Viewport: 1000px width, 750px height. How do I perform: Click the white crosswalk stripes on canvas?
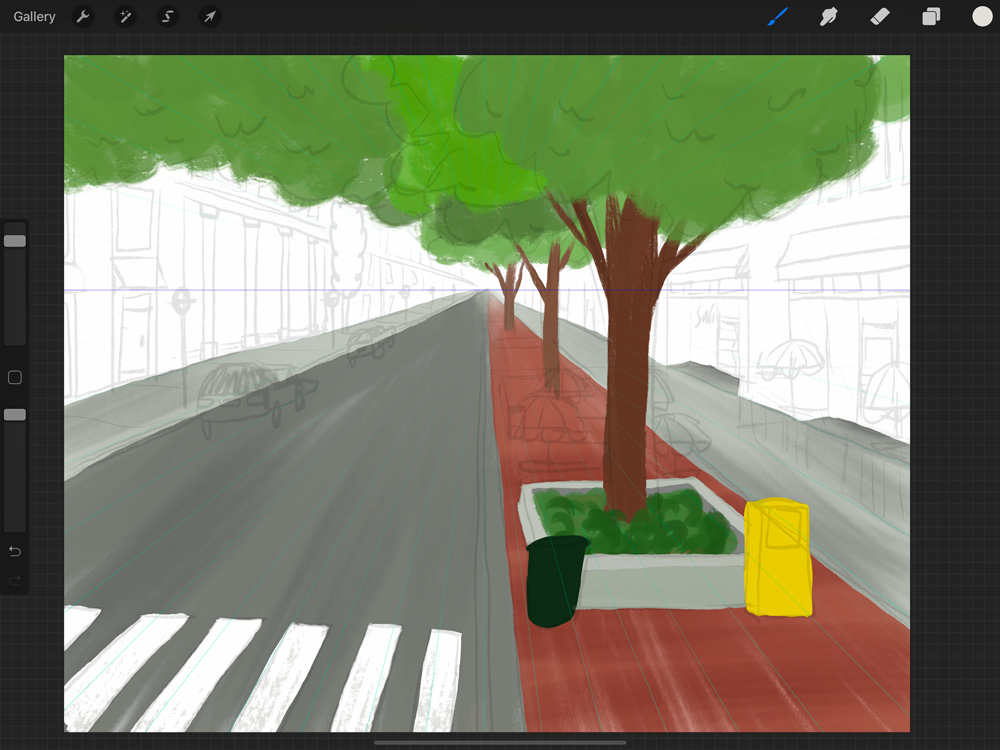[x=261, y=670]
